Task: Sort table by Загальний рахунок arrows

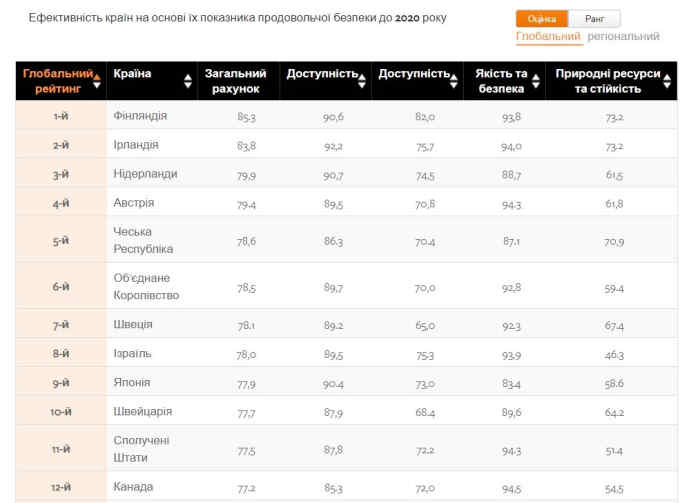Action: (x=273, y=82)
